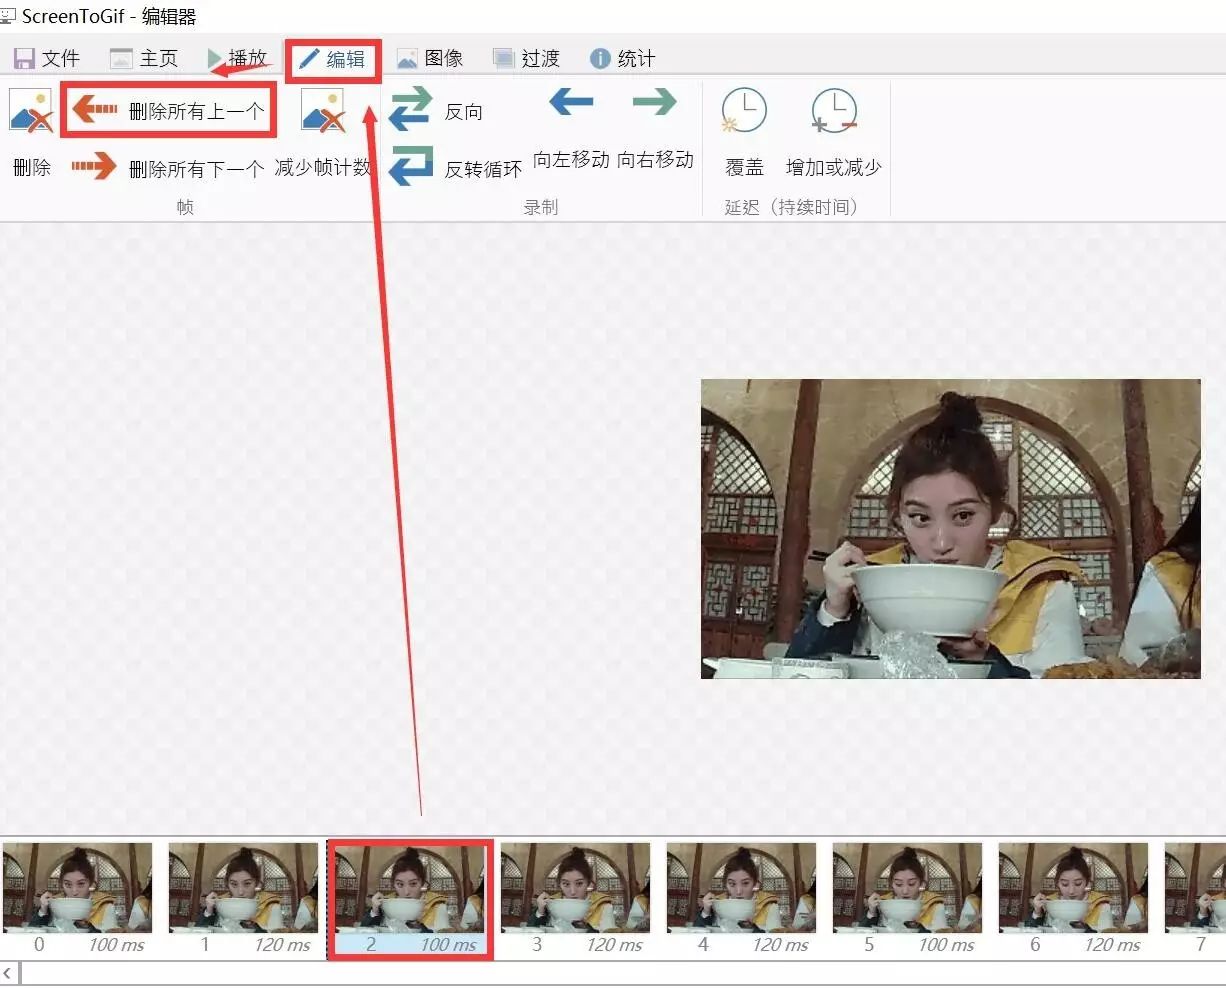Screen dimensions: 1226x988
Task: Click the 向左移动 label
Action: tap(571, 160)
